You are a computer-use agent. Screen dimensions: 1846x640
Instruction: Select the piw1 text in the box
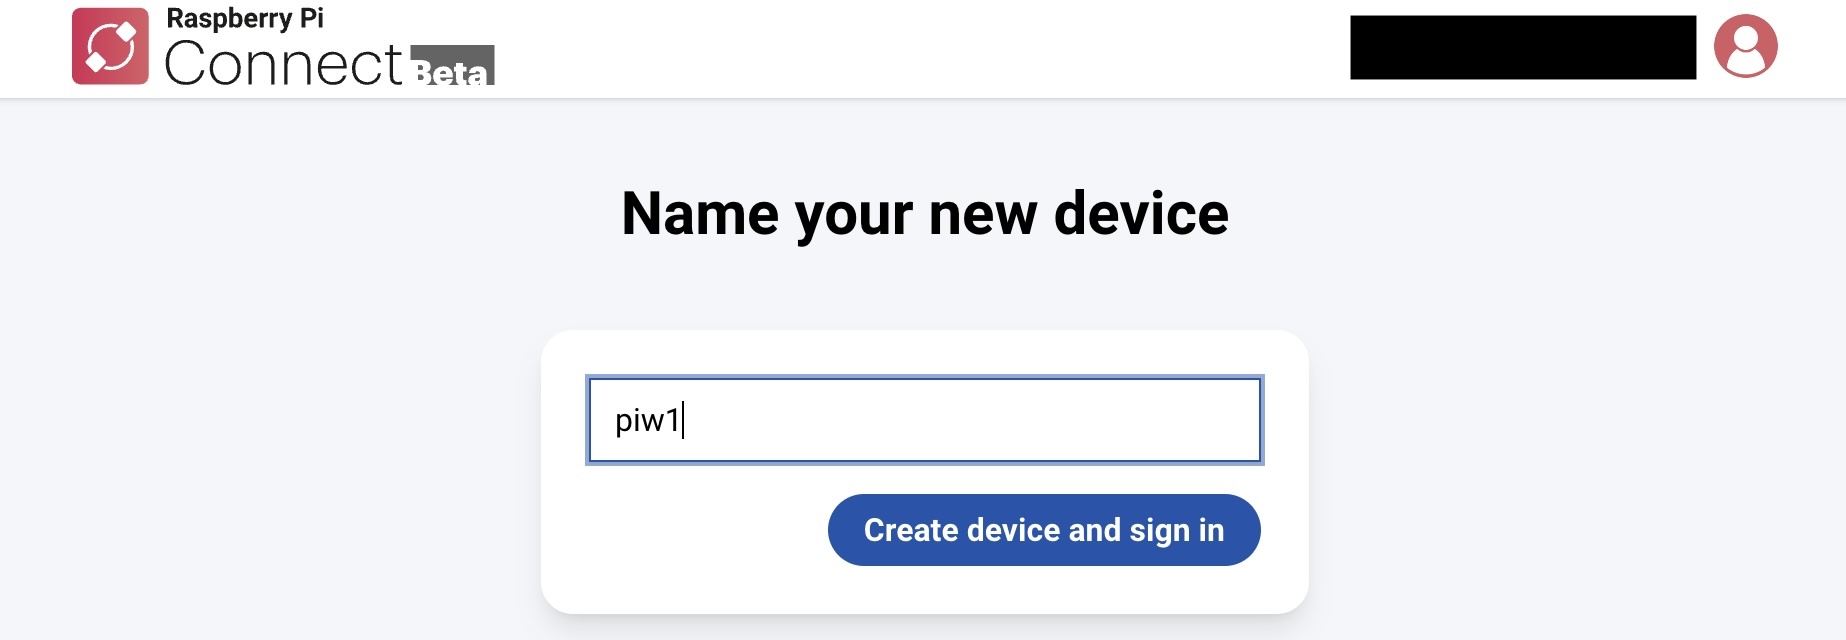[x=650, y=420]
